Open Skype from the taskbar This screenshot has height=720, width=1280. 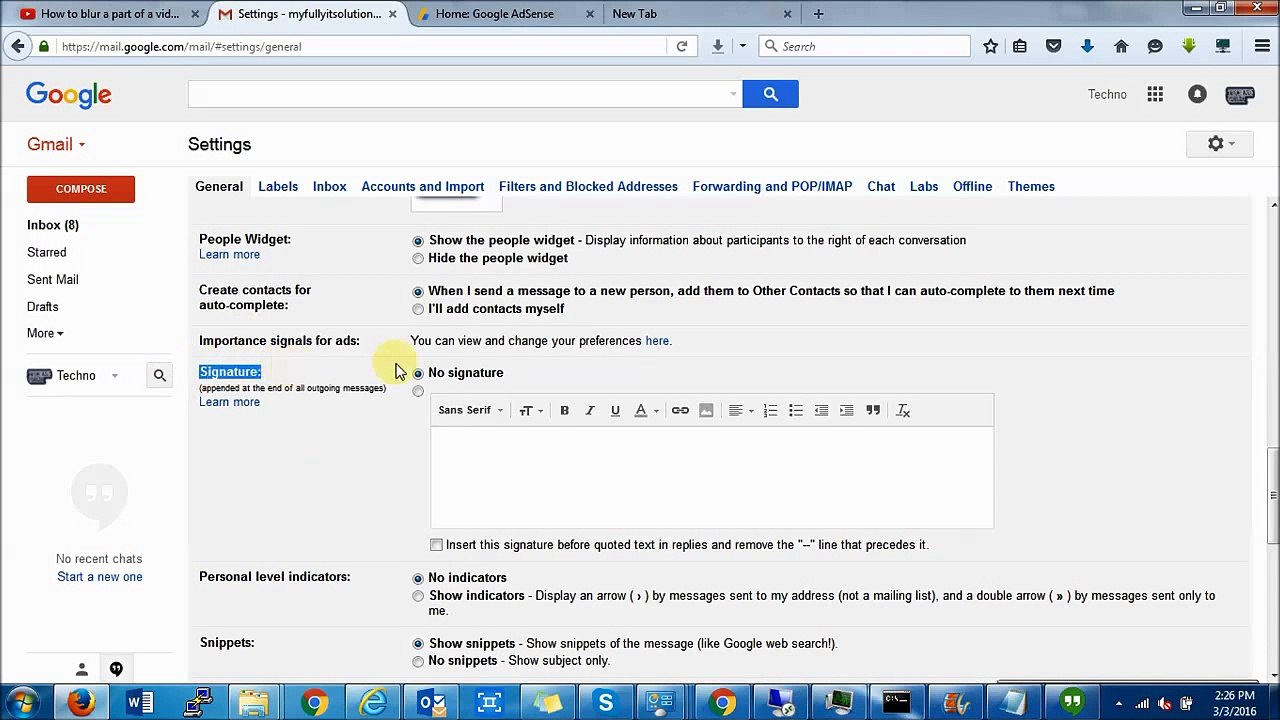click(605, 703)
